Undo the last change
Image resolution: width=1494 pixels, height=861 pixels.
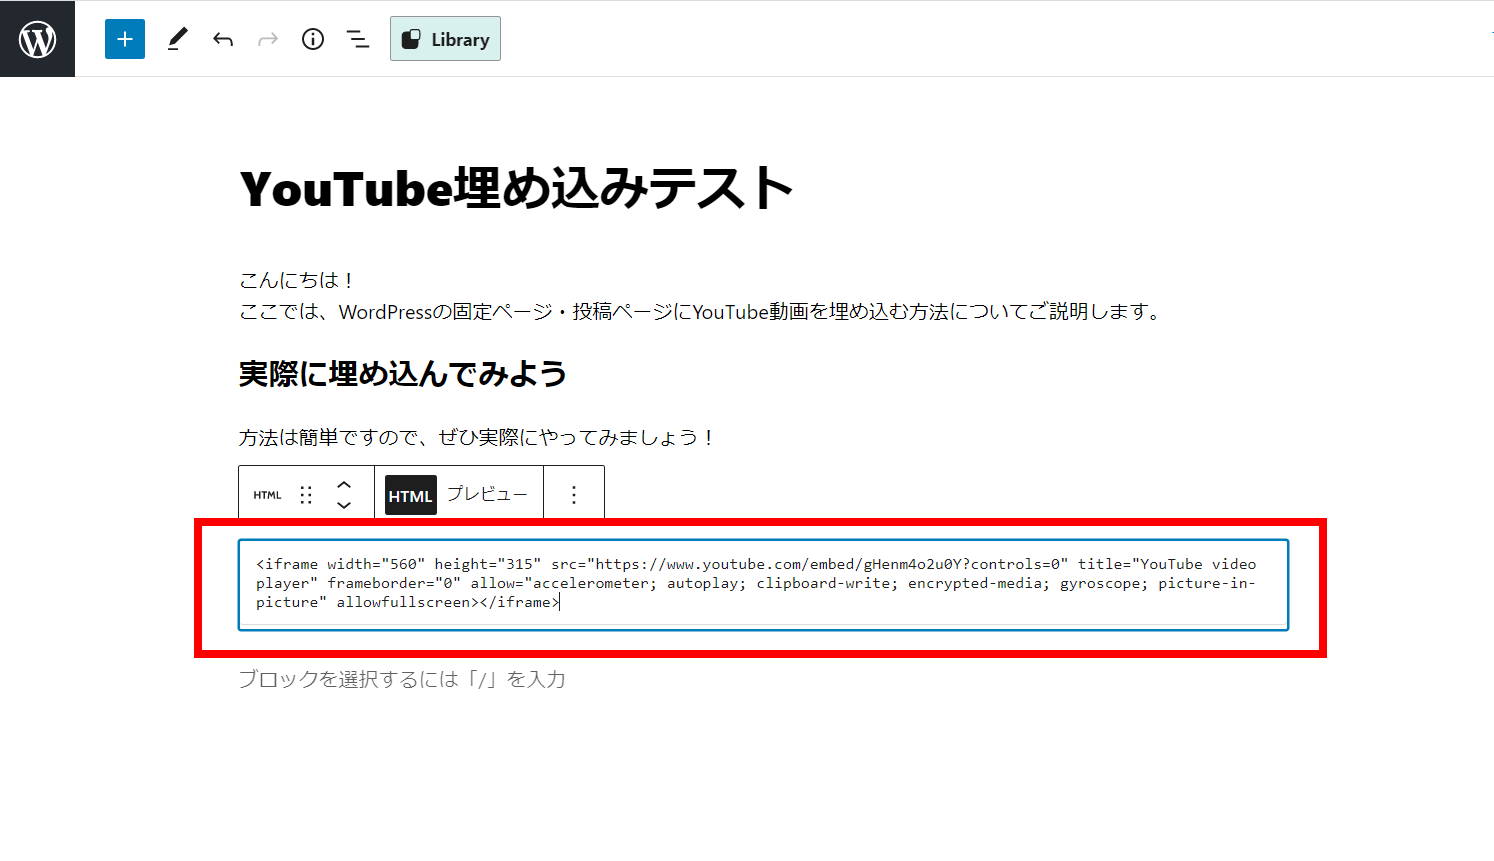coord(222,39)
